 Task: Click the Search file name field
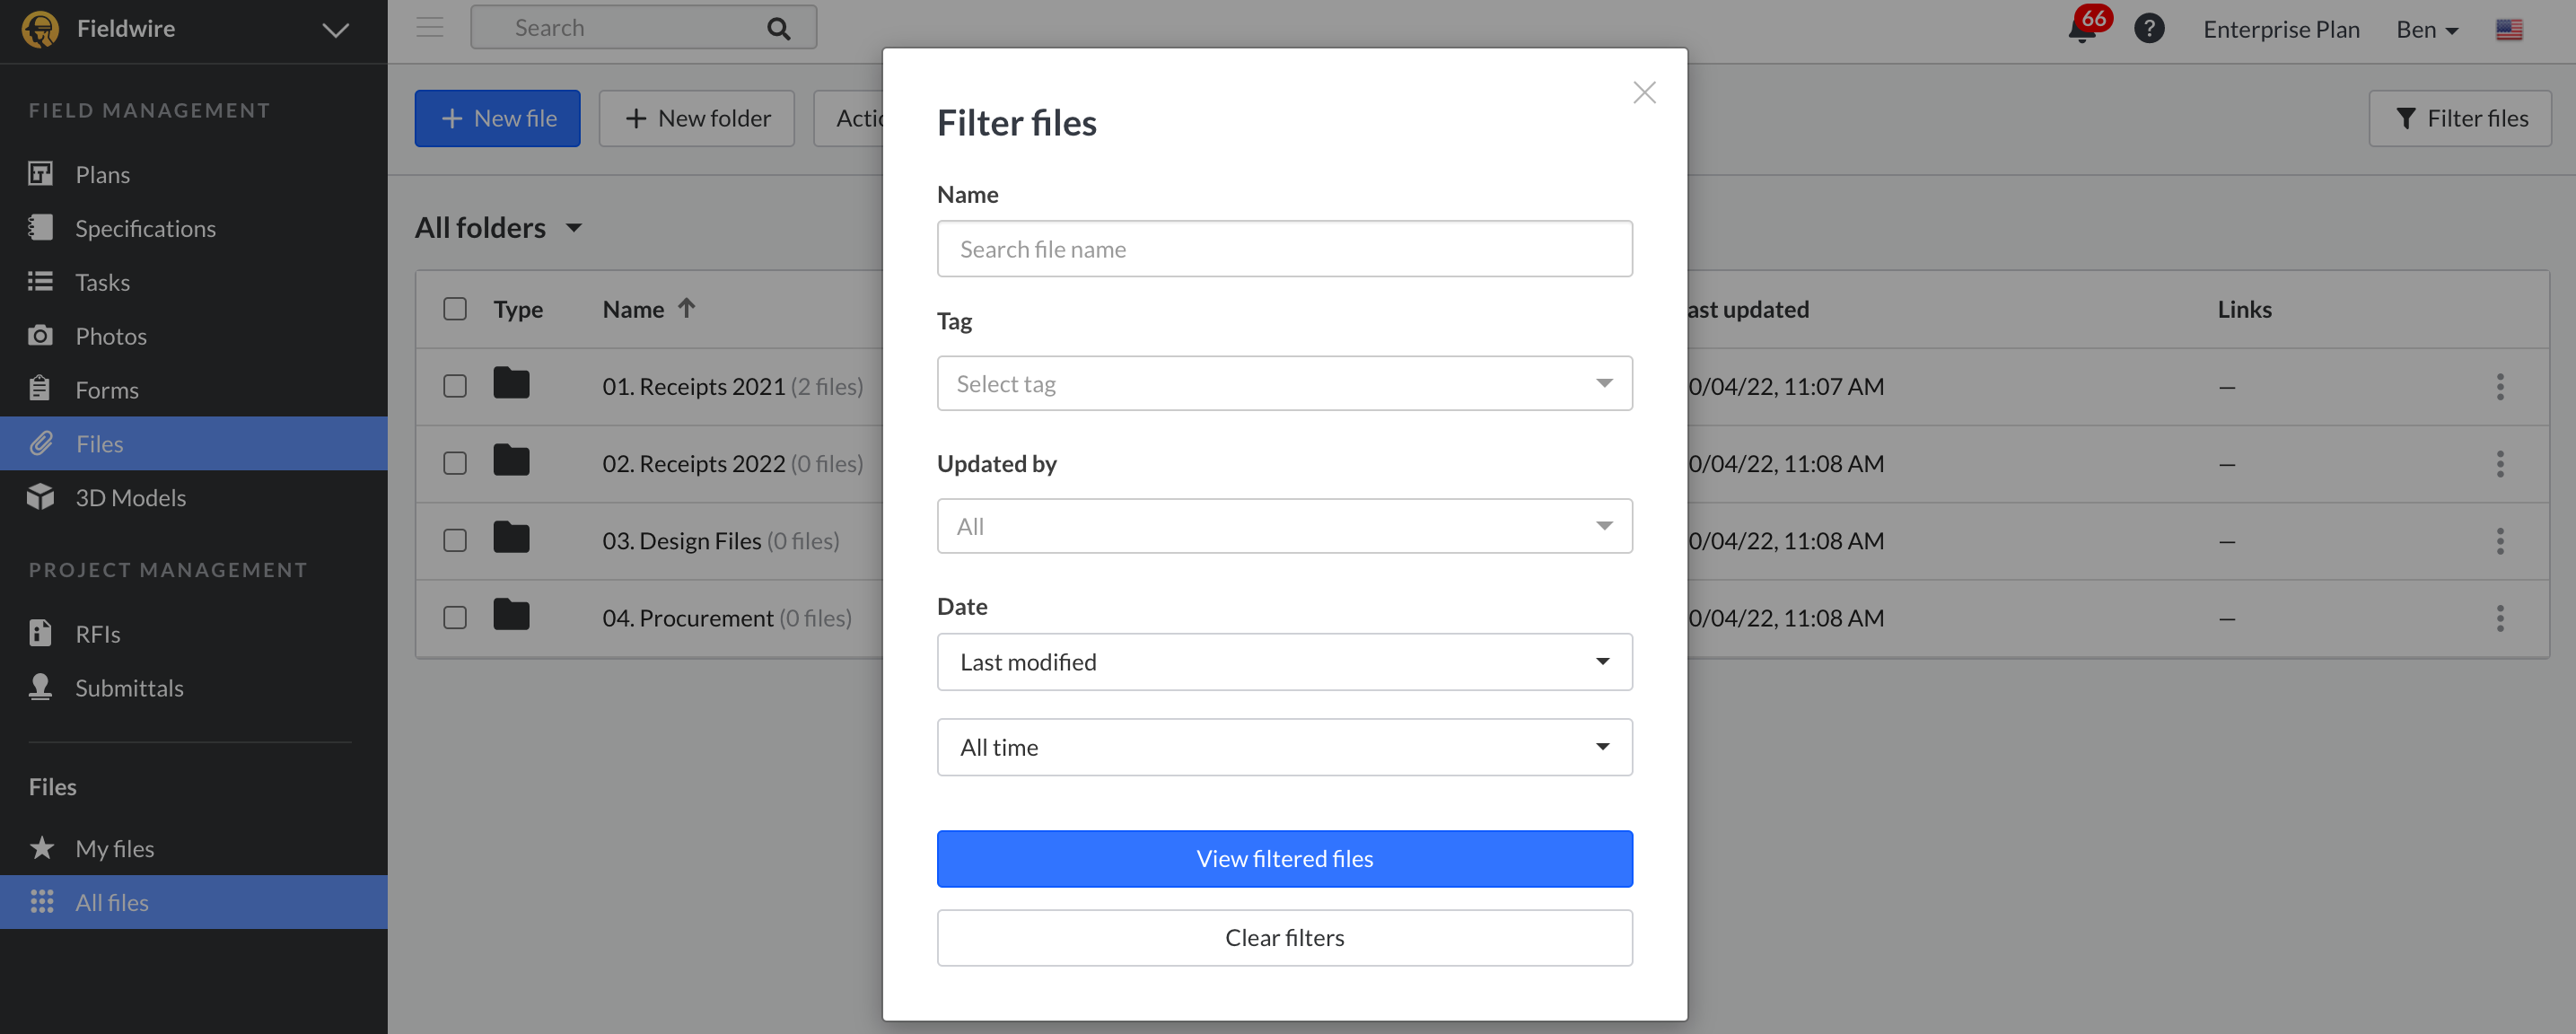1284,249
